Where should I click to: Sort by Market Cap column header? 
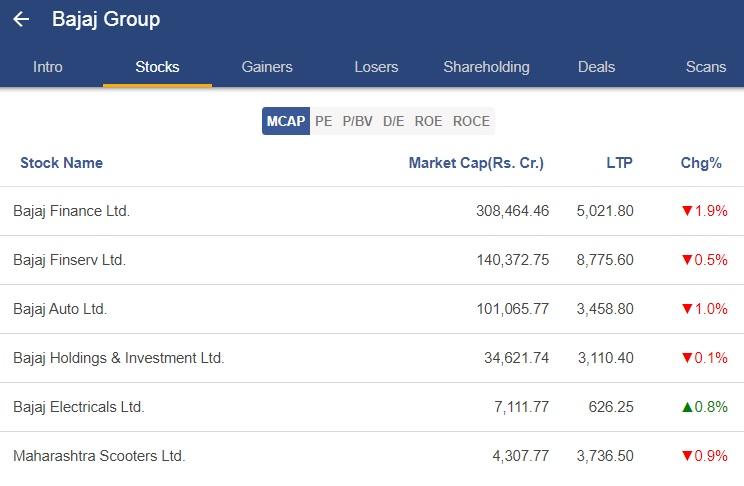pos(476,163)
